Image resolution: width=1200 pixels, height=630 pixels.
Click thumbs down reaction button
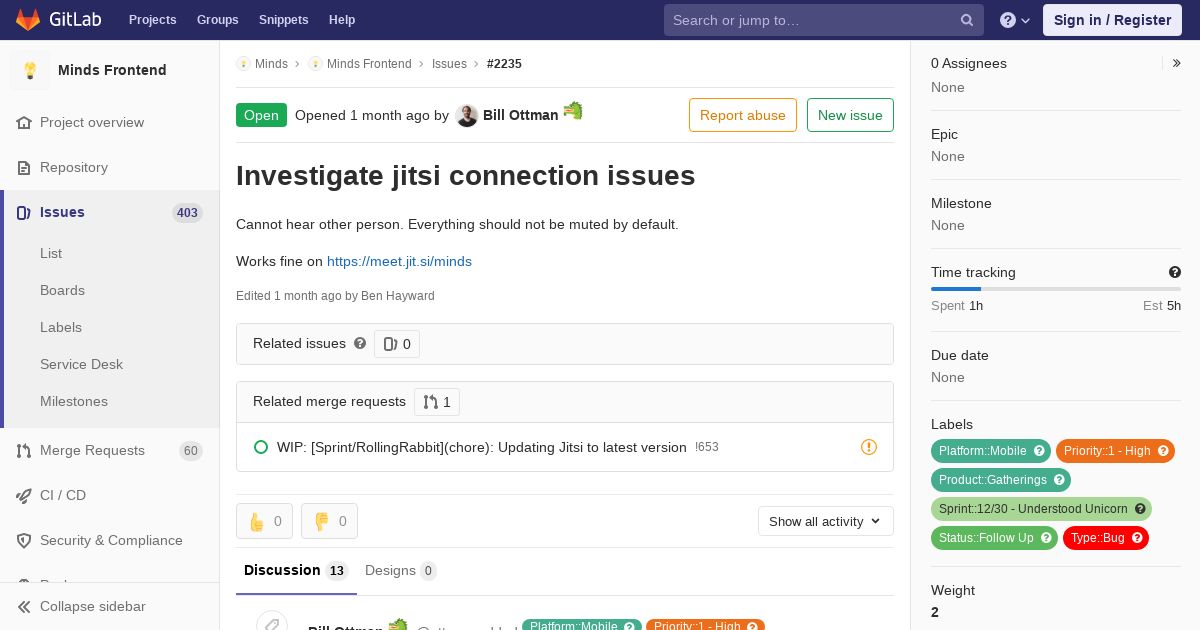point(329,521)
